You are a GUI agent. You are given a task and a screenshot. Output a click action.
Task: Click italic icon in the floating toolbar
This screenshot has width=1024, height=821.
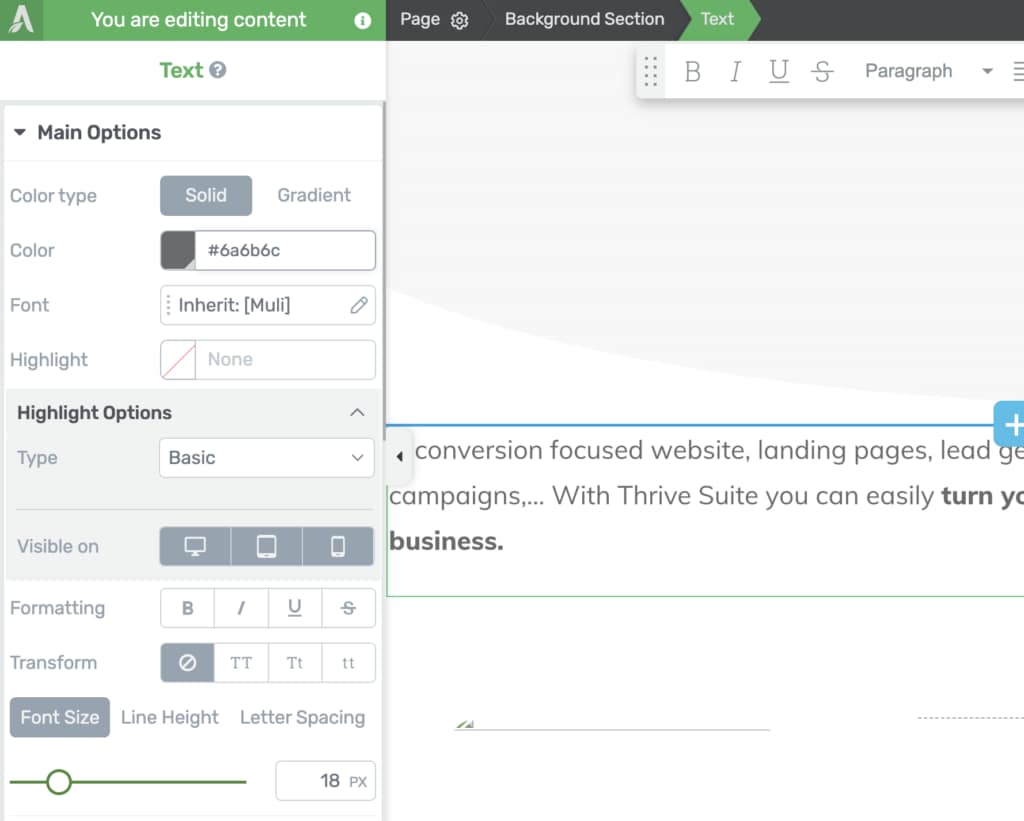(735, 71)
